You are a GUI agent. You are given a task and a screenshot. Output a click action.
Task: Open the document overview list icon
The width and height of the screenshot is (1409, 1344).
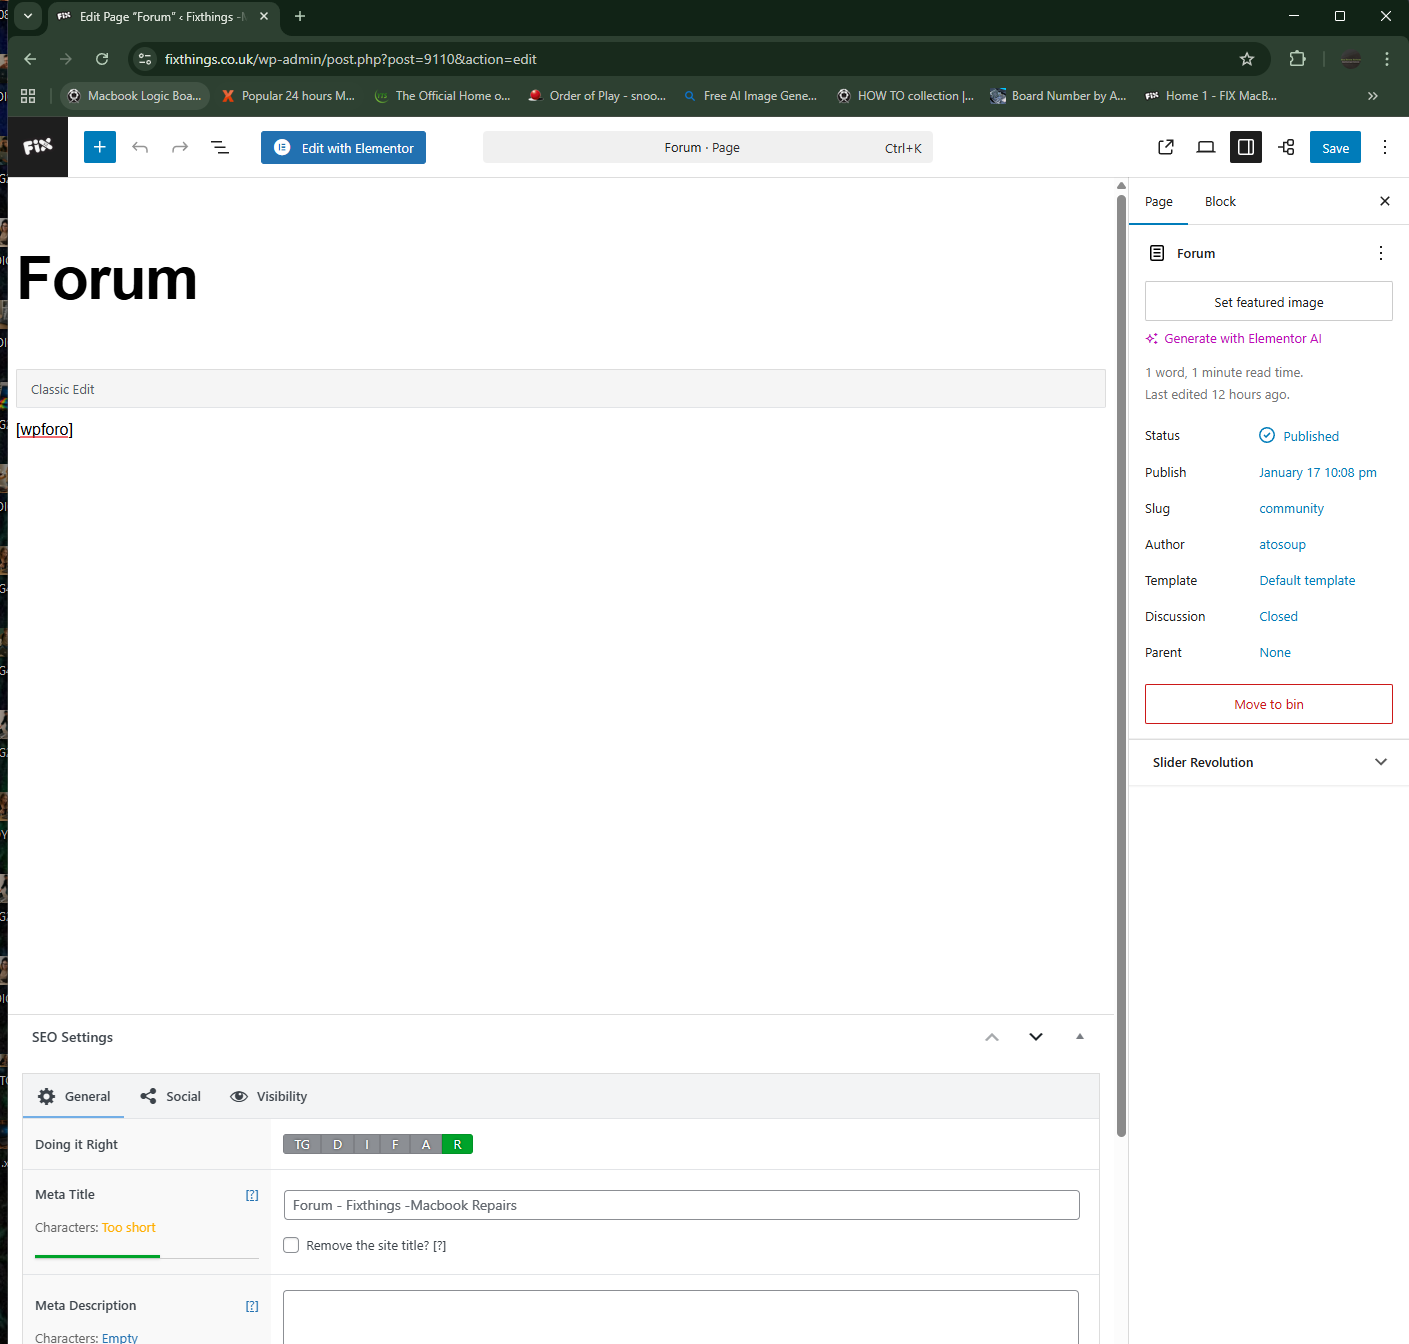[x=220, y=147]
